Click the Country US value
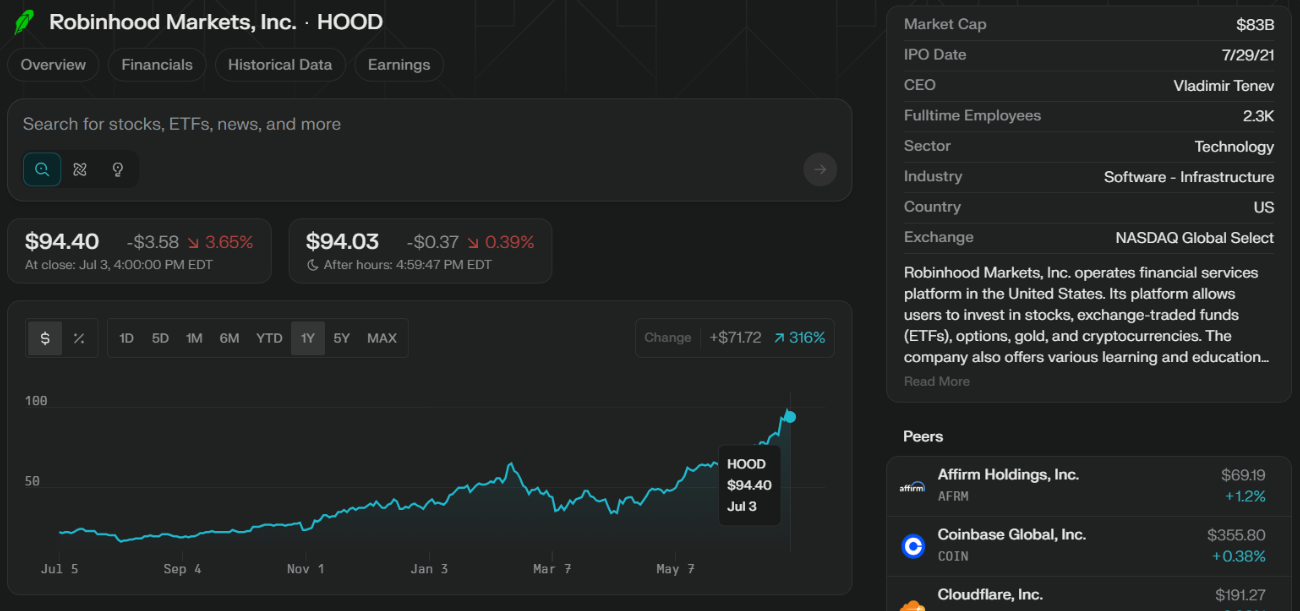The image size is (1300, 611). 1264,208
